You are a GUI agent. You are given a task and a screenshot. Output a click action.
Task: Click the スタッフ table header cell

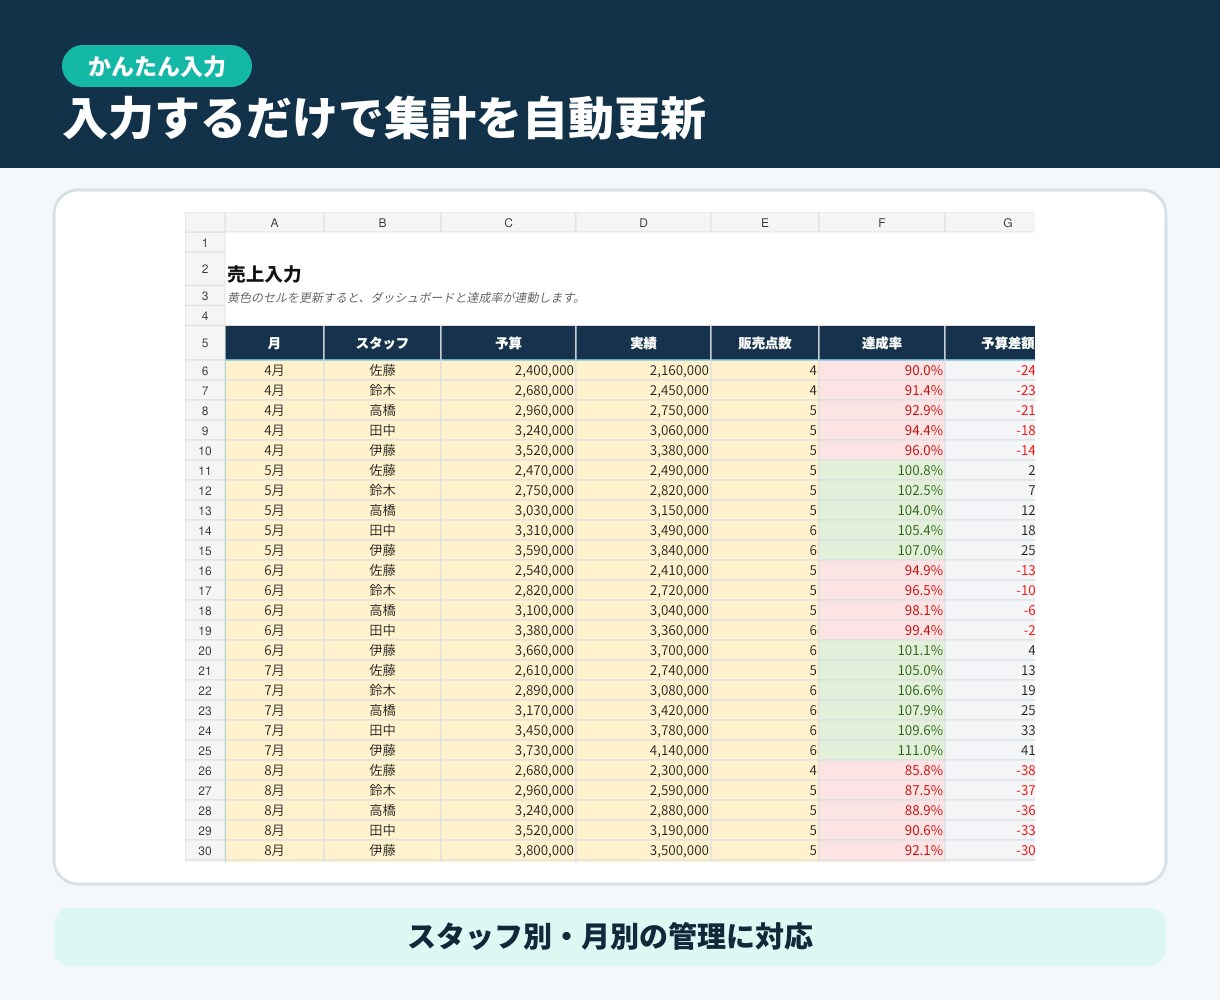click(382, 343)
